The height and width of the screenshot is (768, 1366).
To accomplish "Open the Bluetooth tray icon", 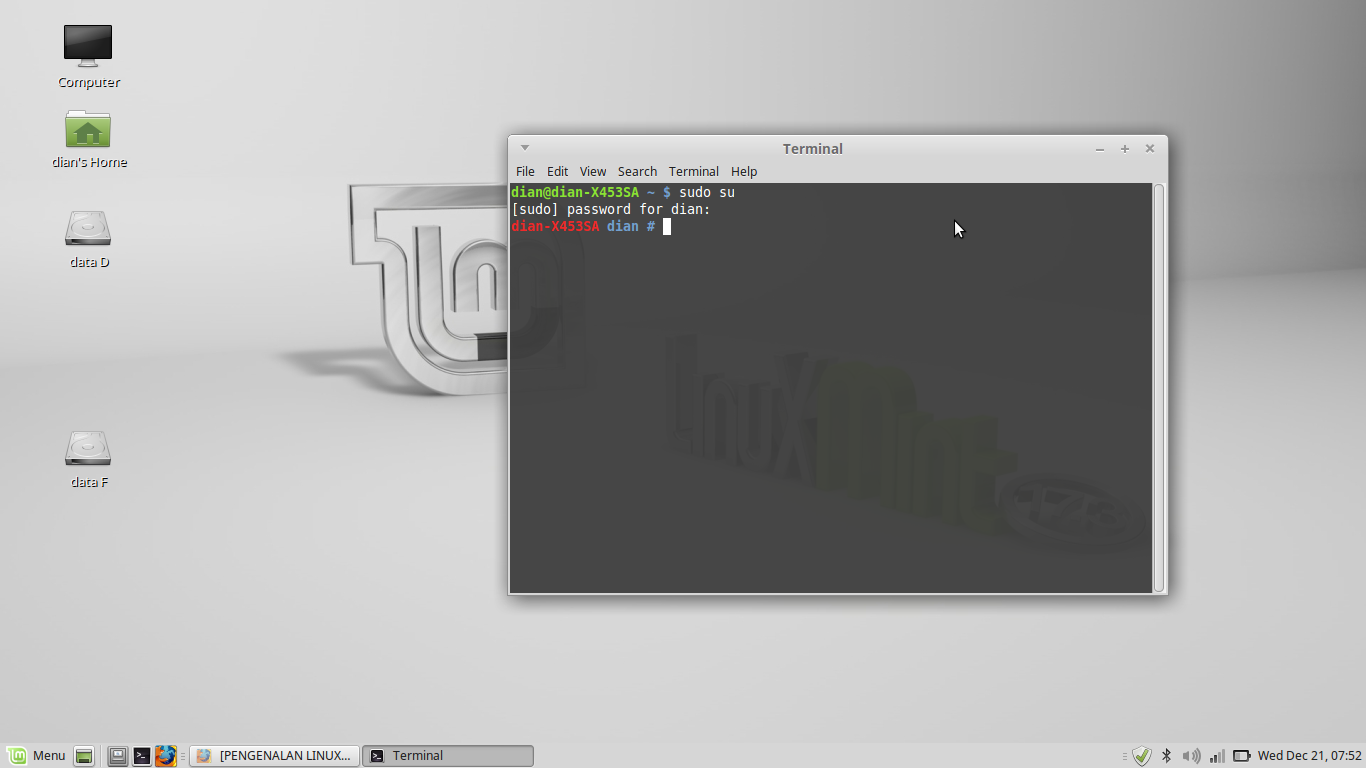I will coord(1166,756).
